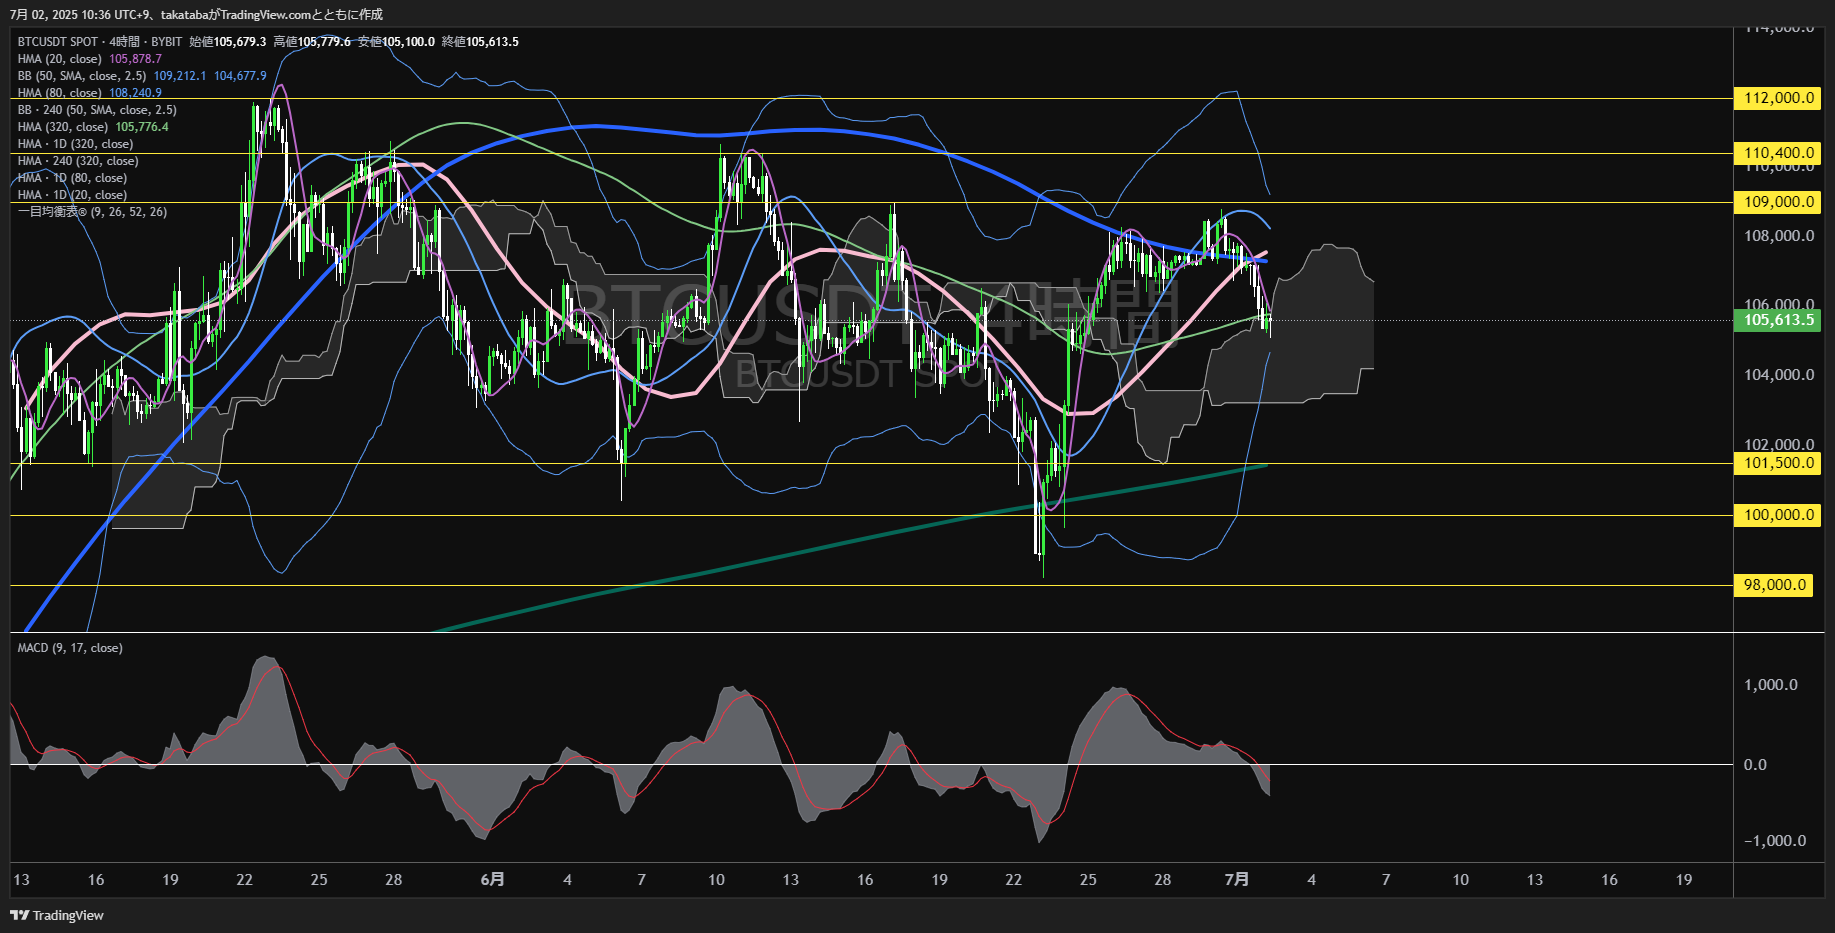Click the 109,212.1 upper band value
Image resolution: width=1835 pixels, height=933 pixels.
click(x=180, y=76)
